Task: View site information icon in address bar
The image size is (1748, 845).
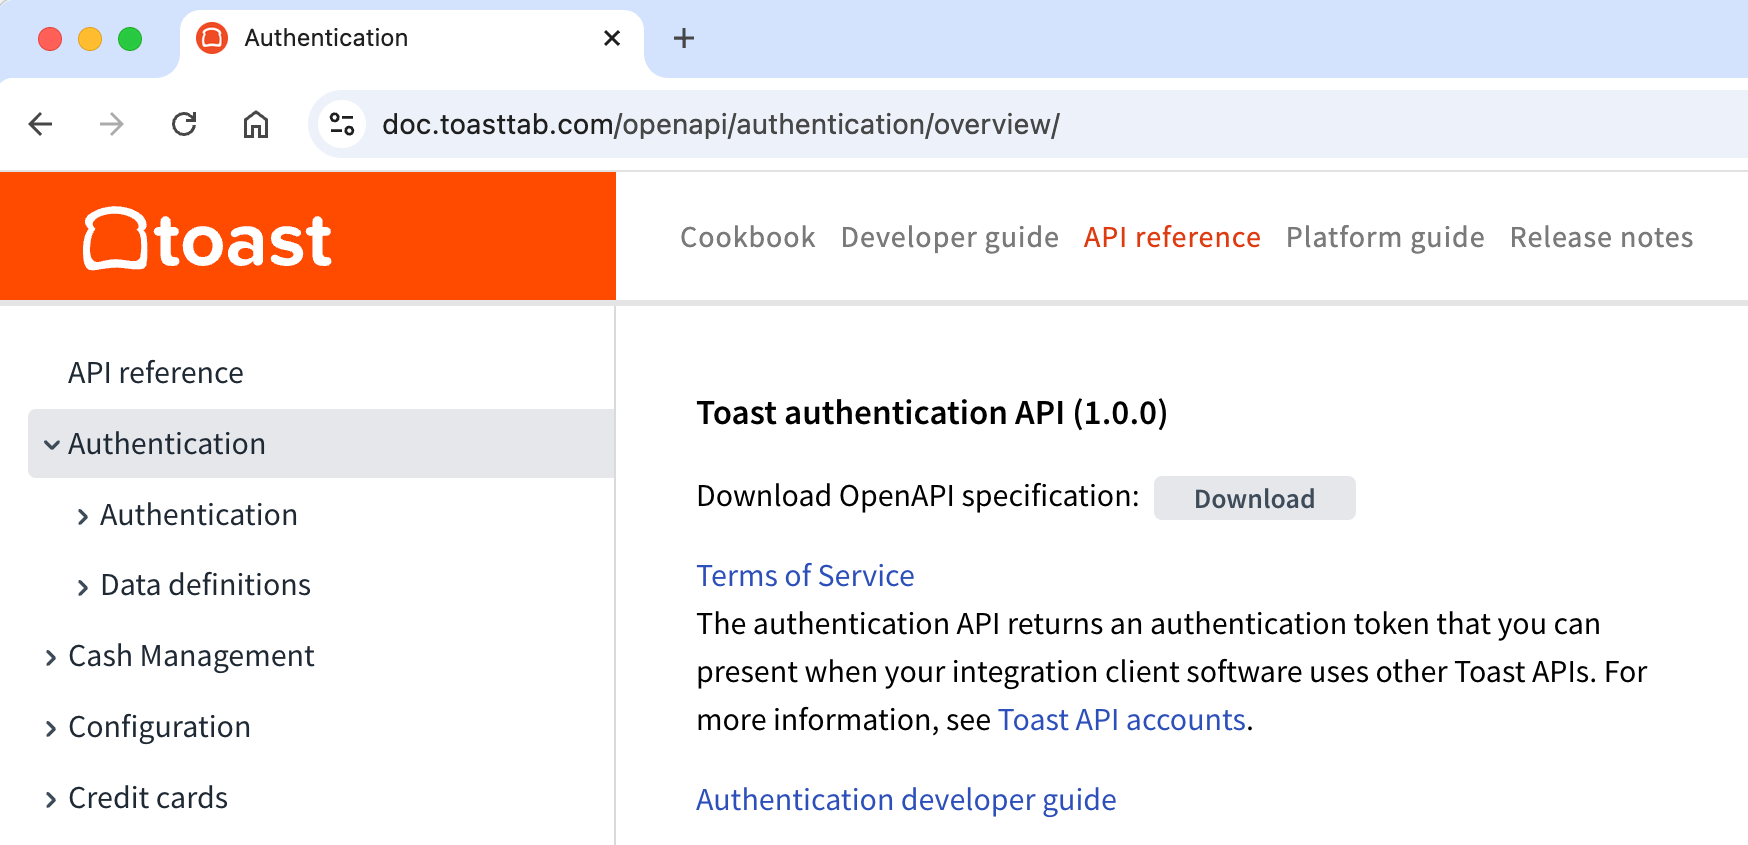Action: [342, 124]
